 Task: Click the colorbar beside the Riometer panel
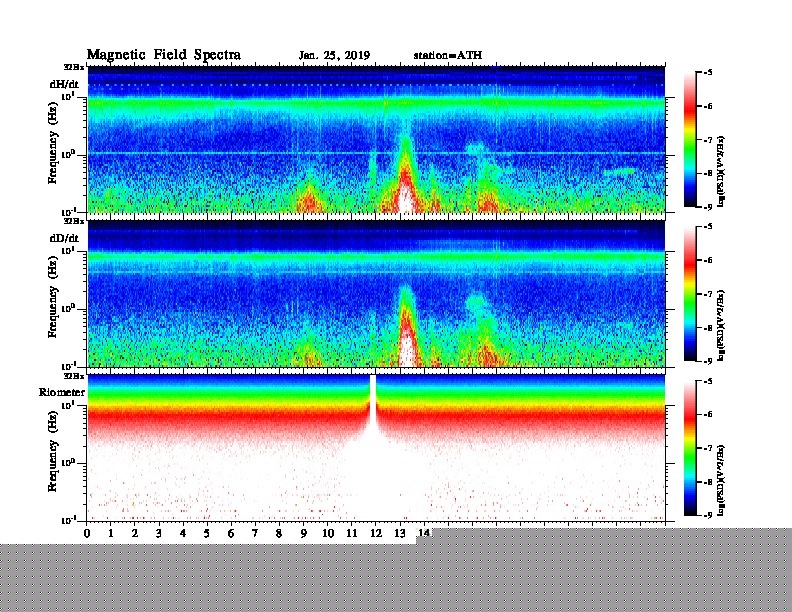[x=690, y=448]
